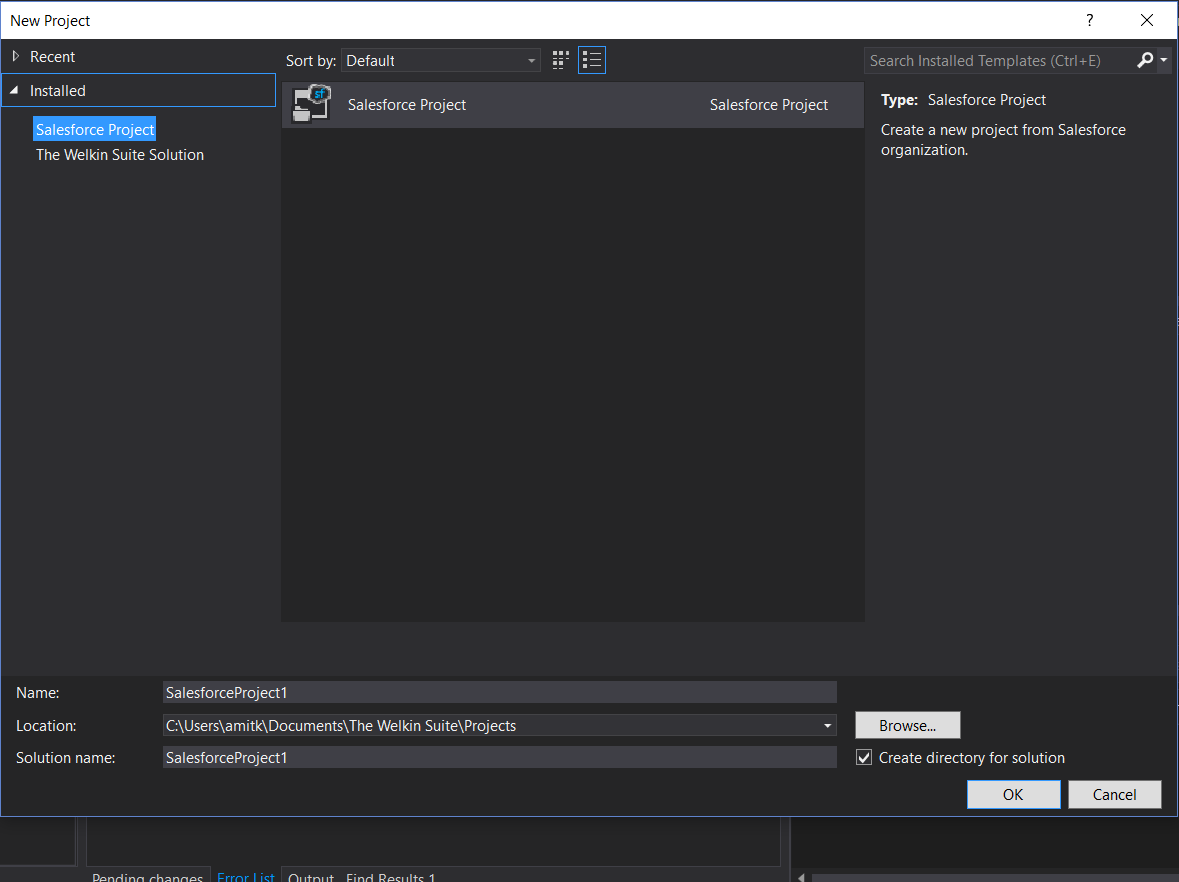
Task: Open the Location path dropdown
Action: (828, 726)
